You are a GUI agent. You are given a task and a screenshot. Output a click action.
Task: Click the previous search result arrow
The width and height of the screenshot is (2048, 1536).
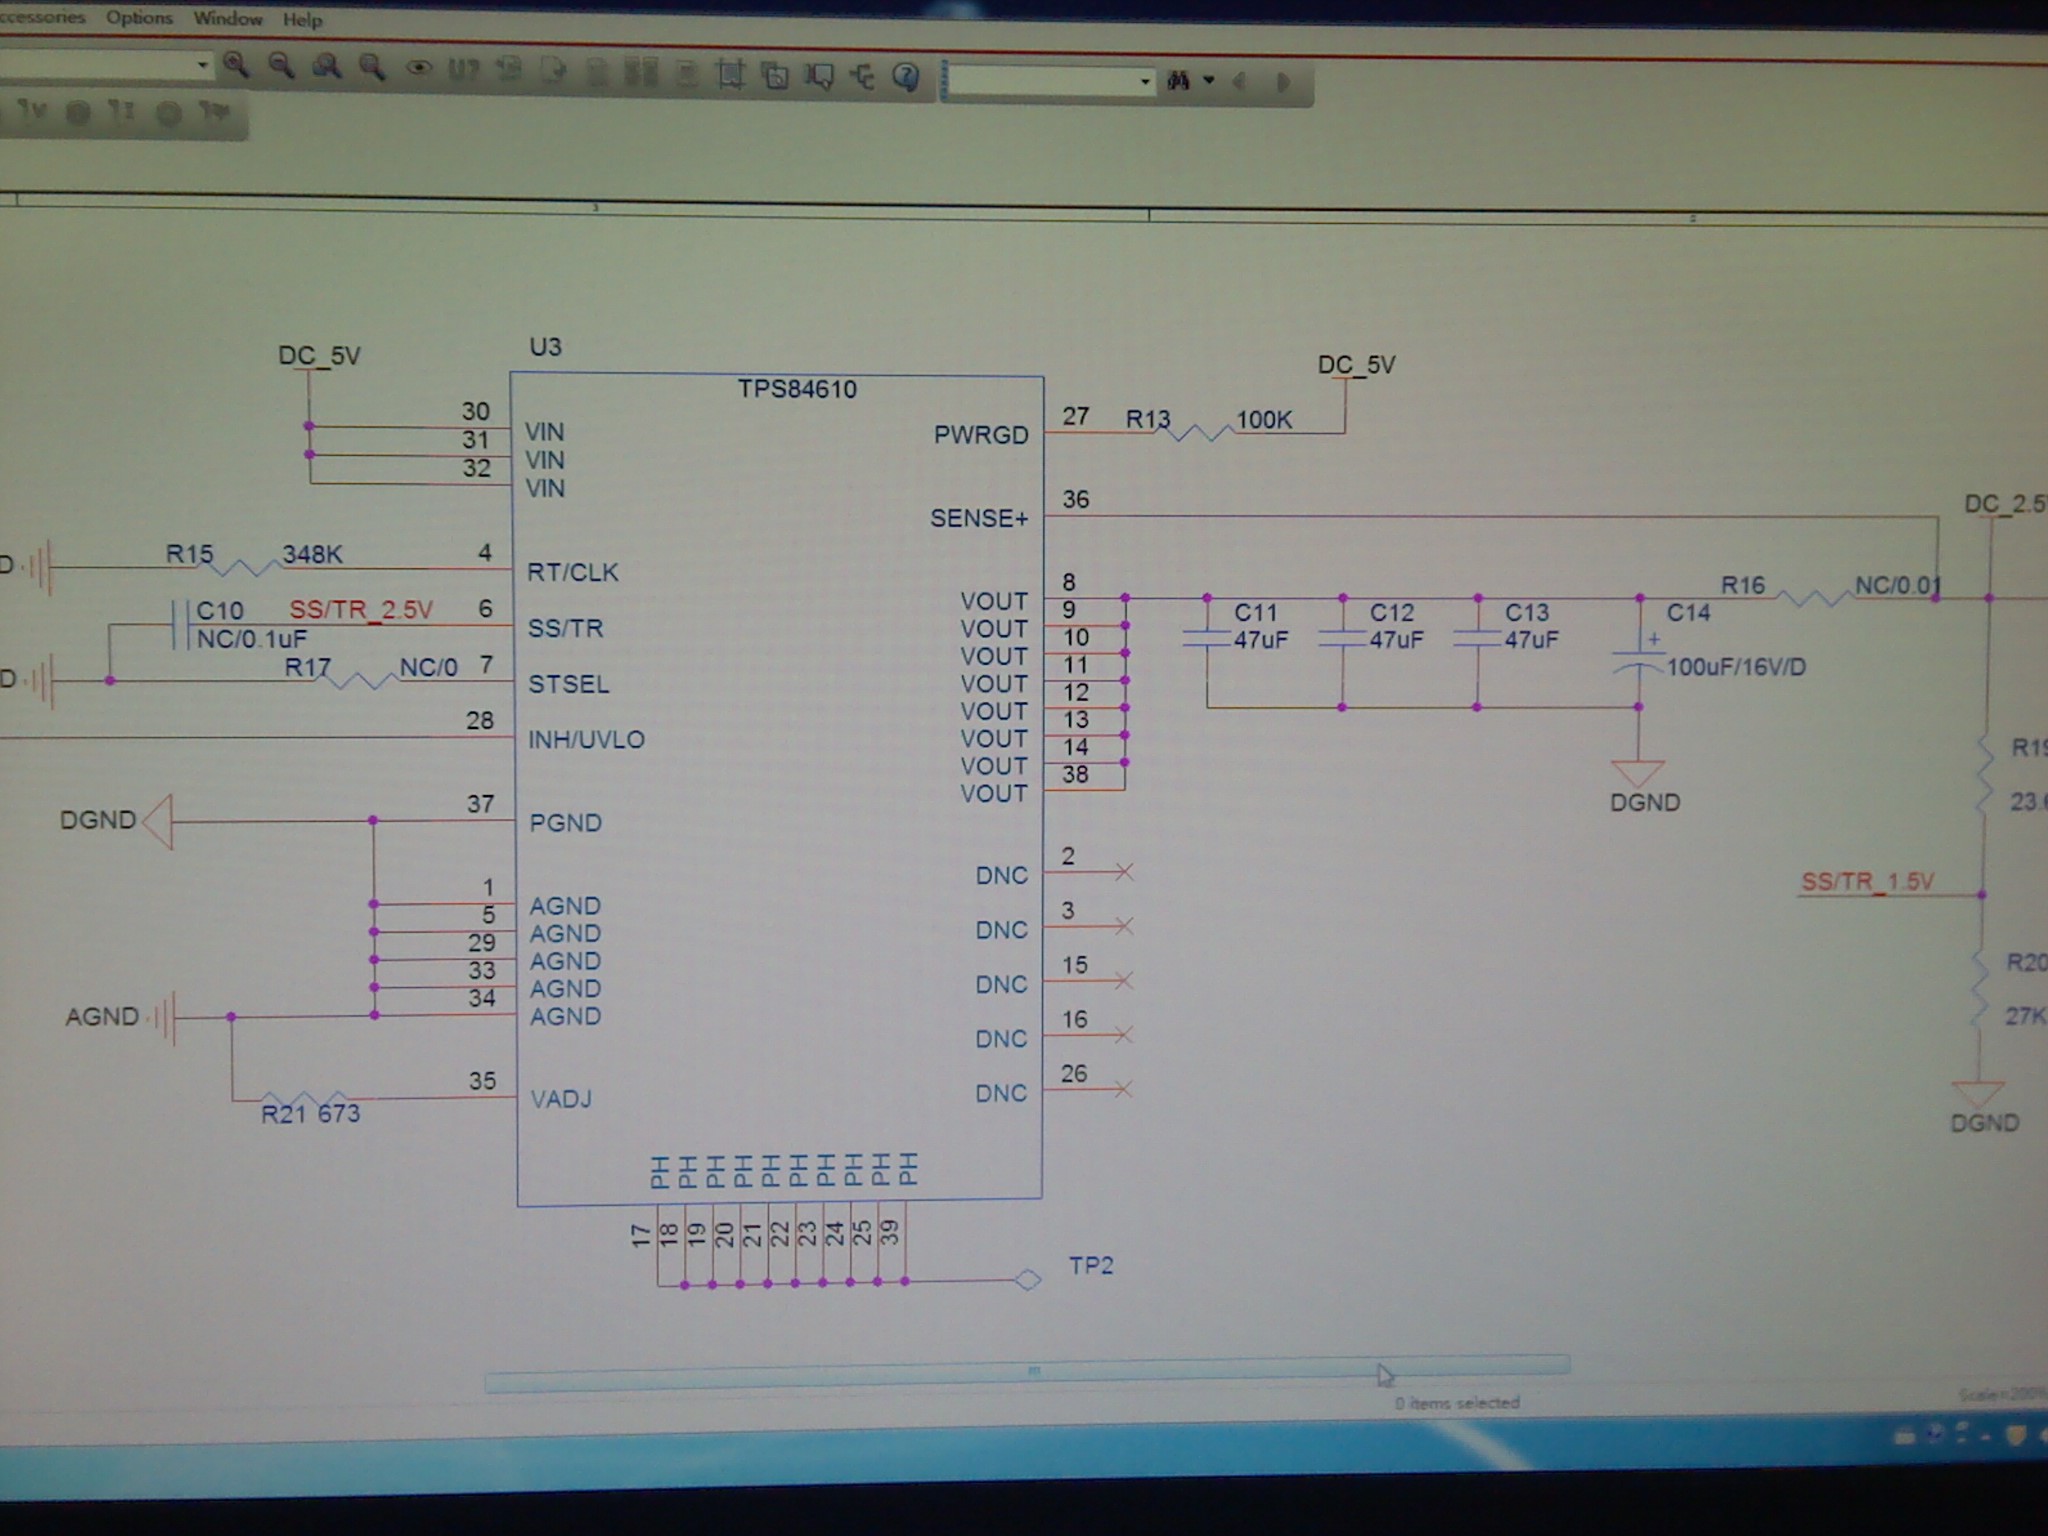tap(1240, 82)
